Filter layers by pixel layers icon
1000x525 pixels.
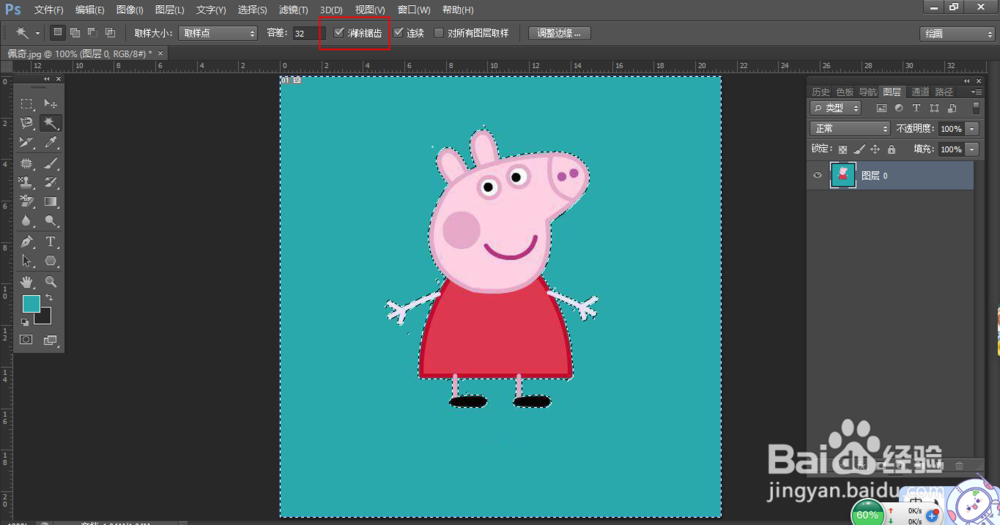pos(881,108)
